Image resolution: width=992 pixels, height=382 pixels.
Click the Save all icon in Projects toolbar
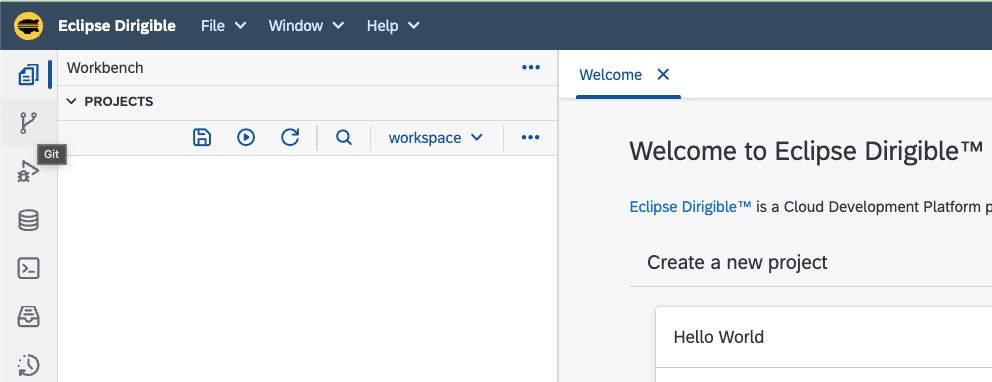point(202,137)
